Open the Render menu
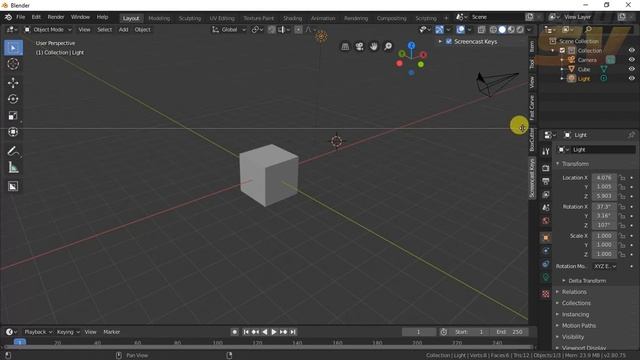The image size is (640, 360). click(x=56, y=17)
